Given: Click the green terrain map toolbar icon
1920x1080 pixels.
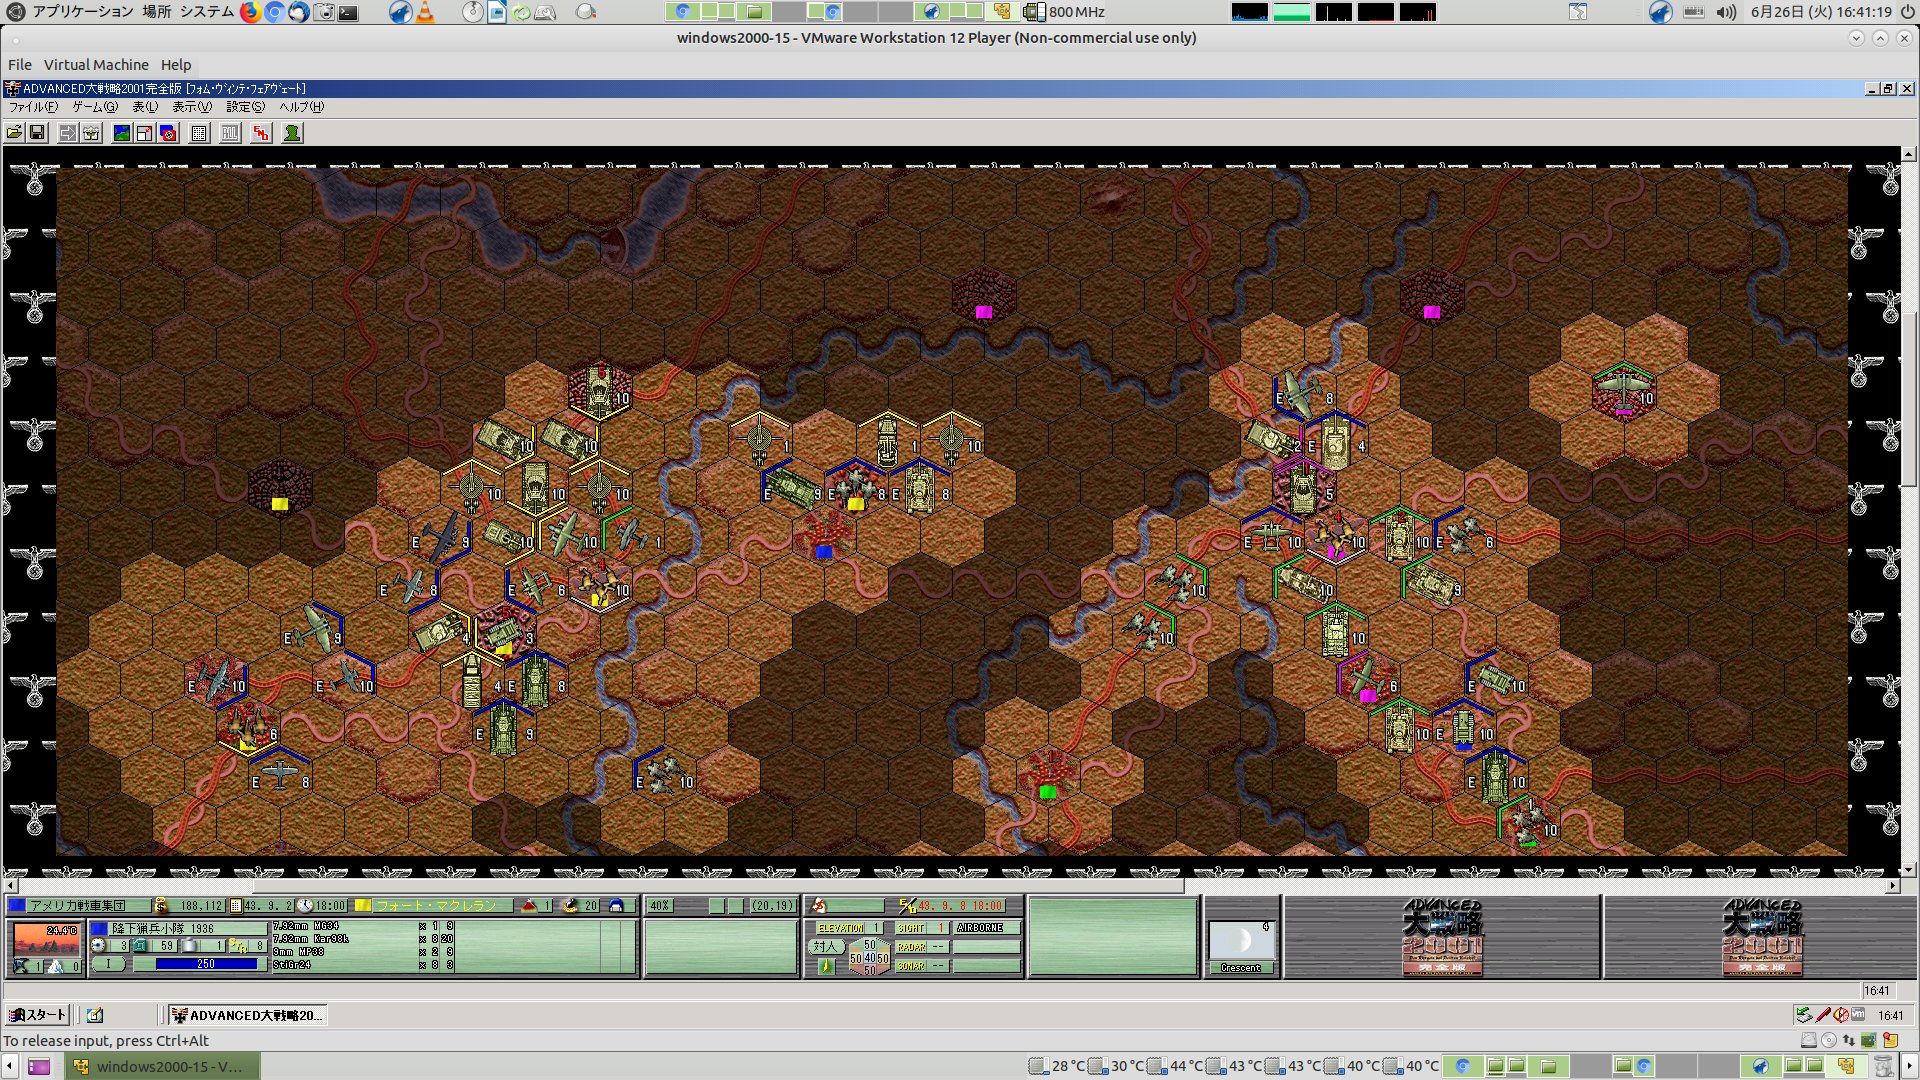Looking at the screenshot, I should click(122, 133).
